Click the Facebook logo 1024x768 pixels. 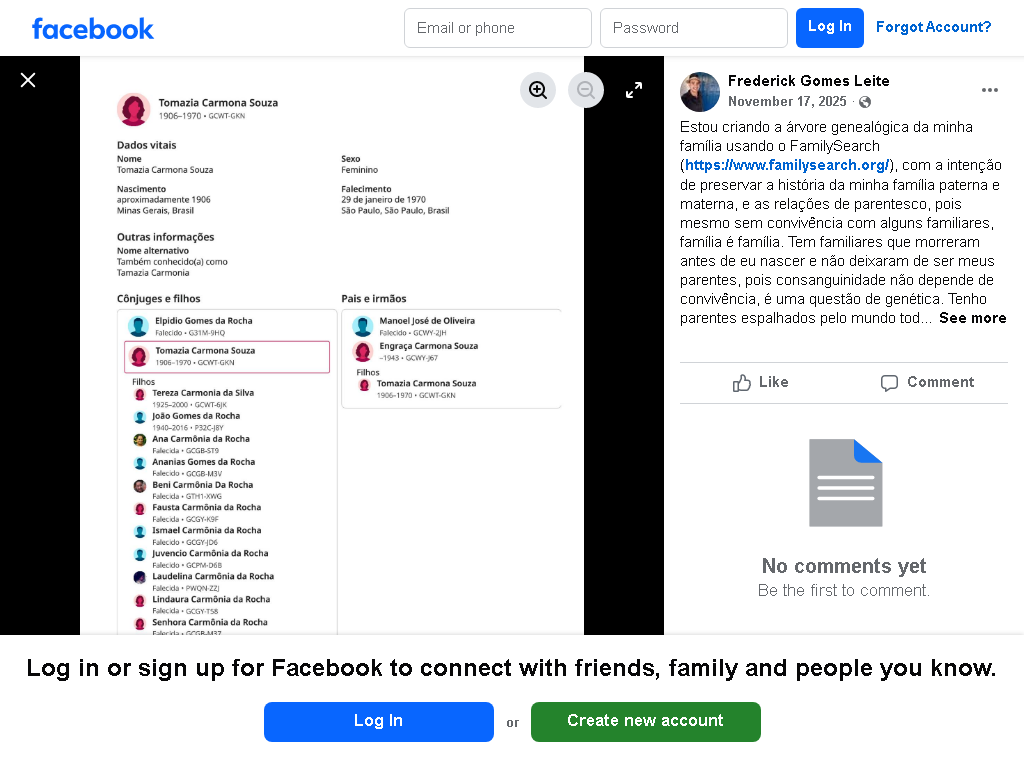click(93, 29)
